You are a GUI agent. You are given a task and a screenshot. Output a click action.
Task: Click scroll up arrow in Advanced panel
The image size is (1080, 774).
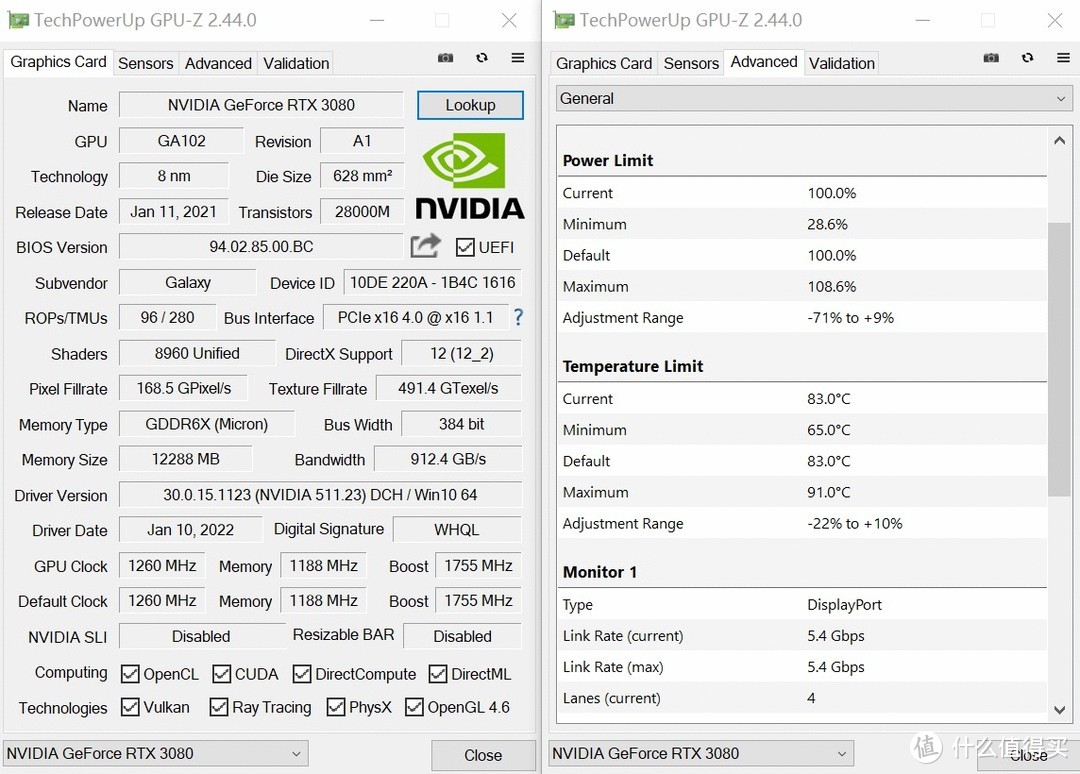click(x=1059, y=140)
